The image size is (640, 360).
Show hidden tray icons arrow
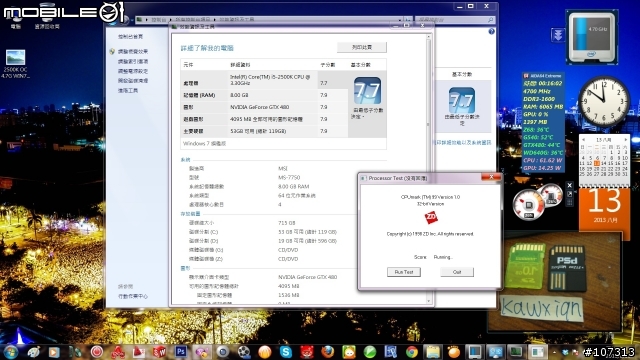point(554,352)
